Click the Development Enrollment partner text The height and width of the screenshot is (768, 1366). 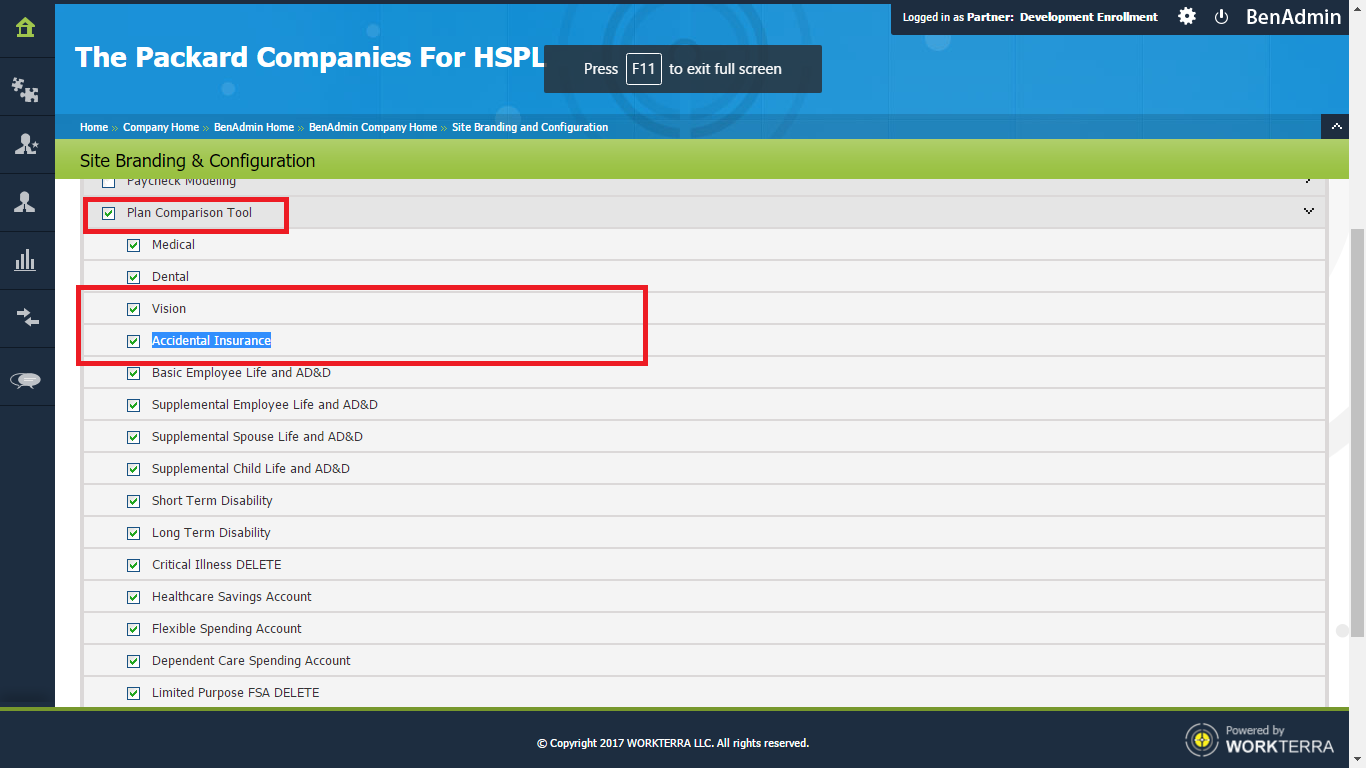pyautogui.click(x=1089, y=17)
